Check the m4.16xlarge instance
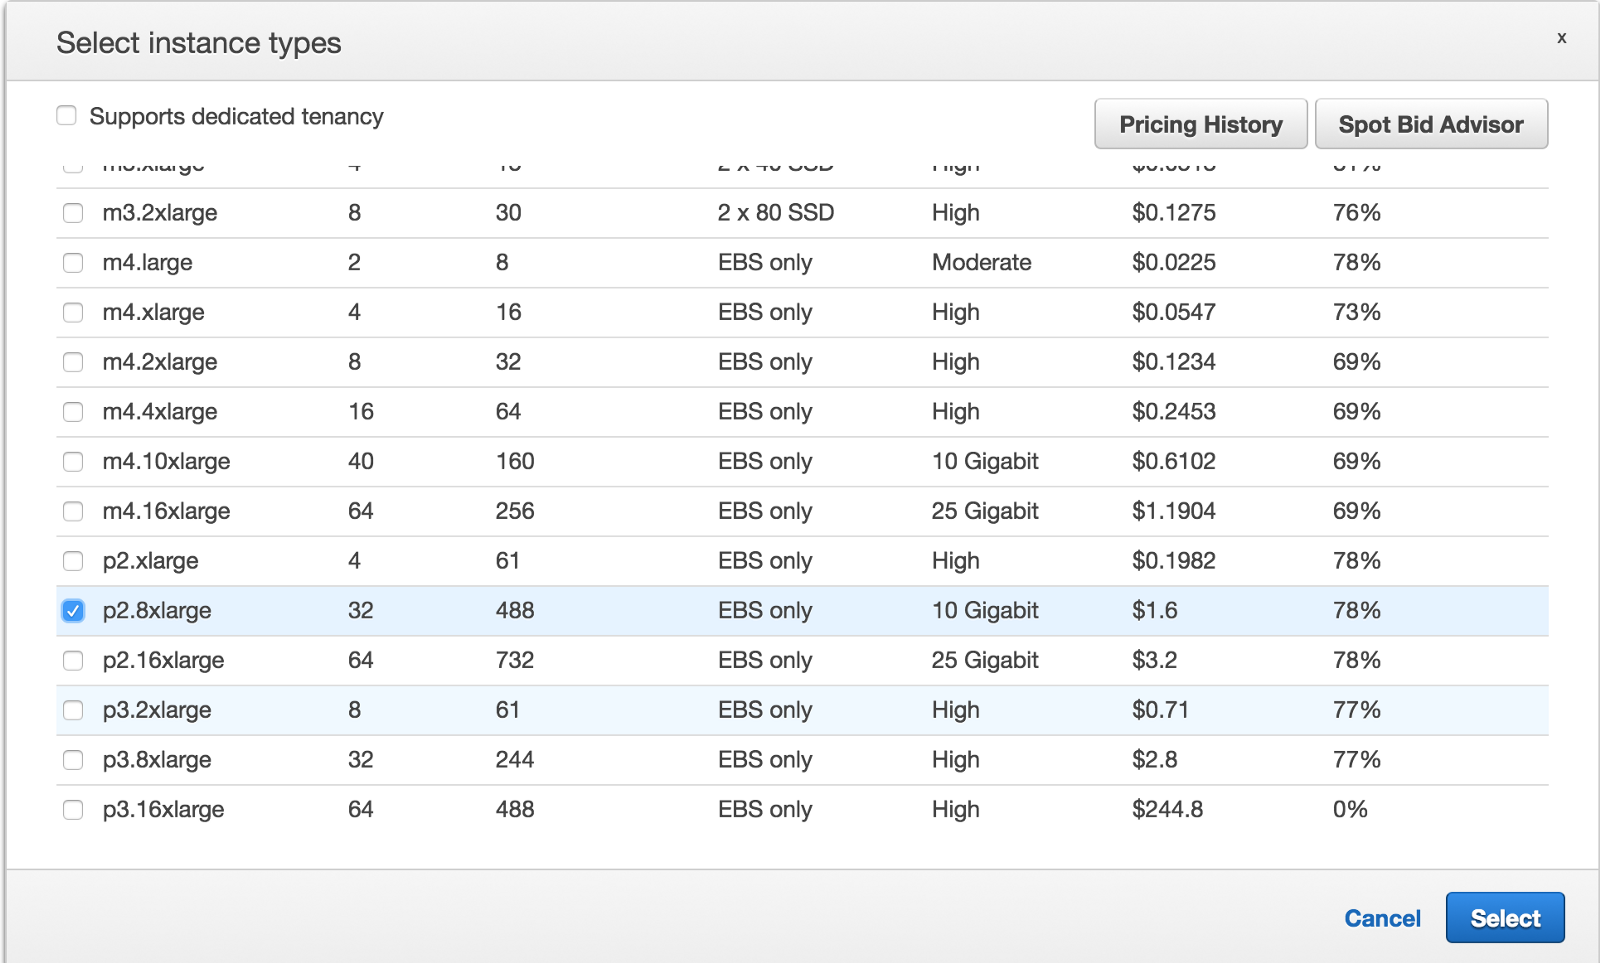 (x=73, y=512)
